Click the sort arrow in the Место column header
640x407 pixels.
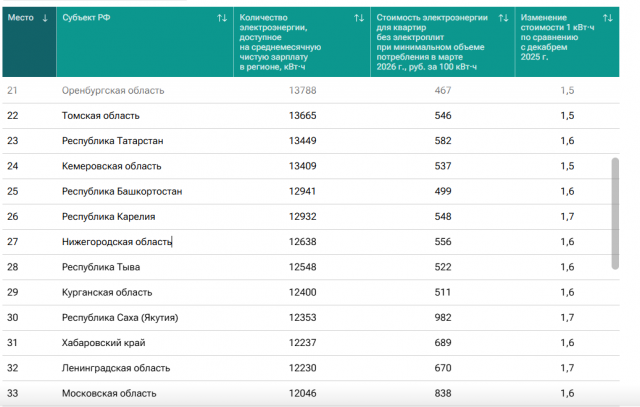[x=45, y=18]
